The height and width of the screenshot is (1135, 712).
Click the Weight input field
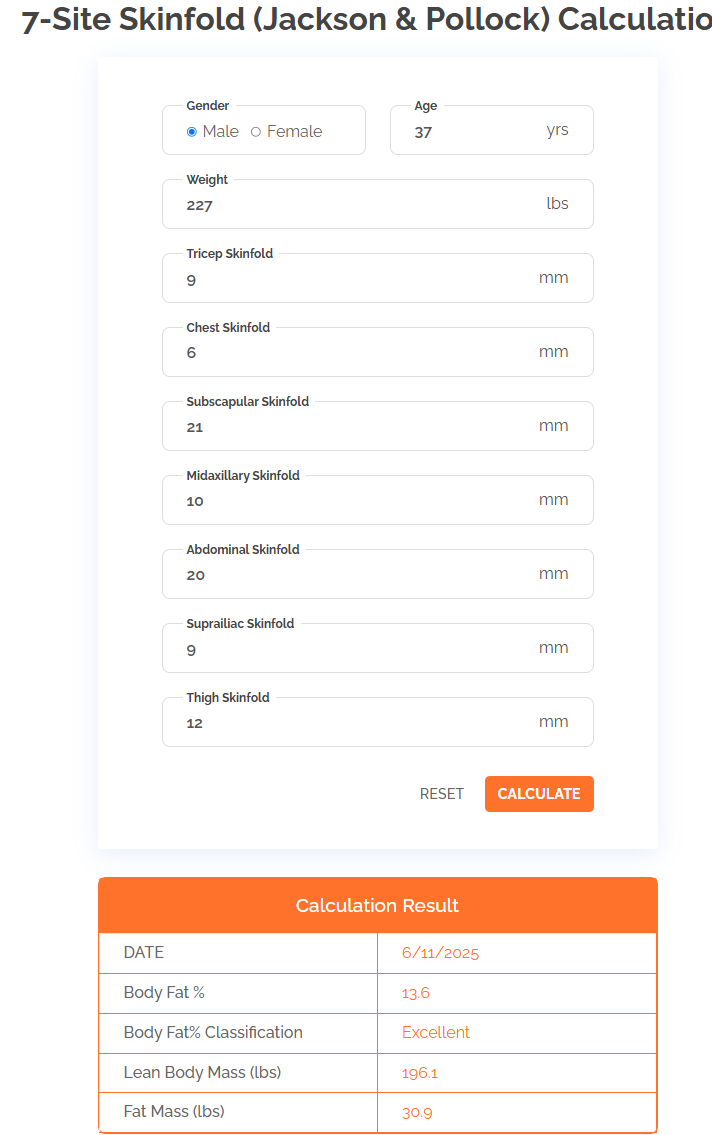click(x=378, y=204)
